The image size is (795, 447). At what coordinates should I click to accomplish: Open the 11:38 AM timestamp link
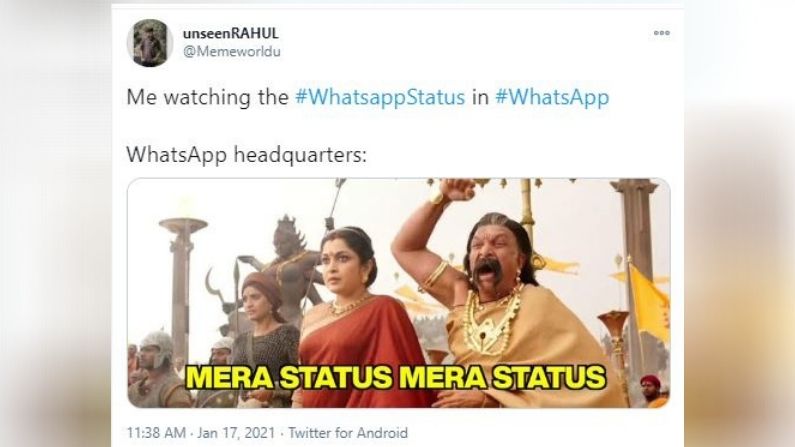tap(156, 433)
